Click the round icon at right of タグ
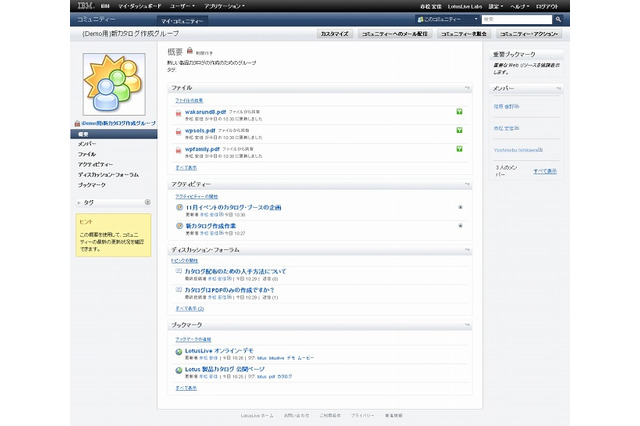Screen dimensions: 640x426 coord(147,202)
